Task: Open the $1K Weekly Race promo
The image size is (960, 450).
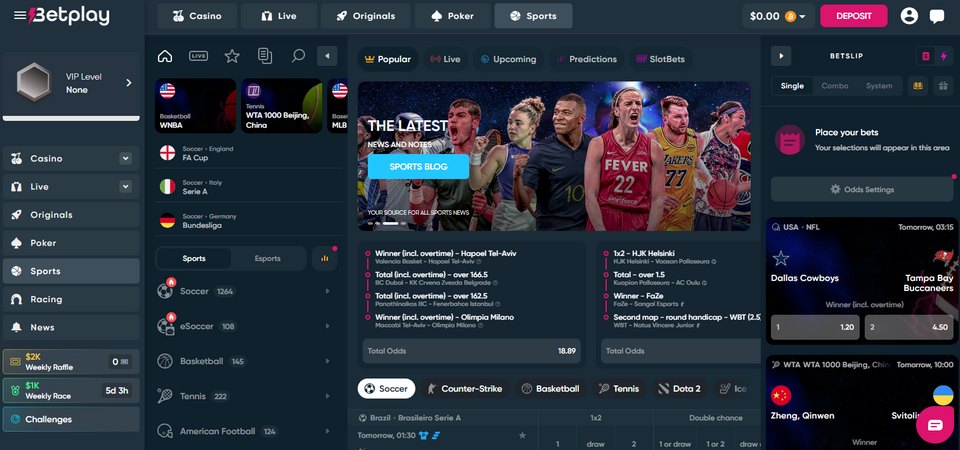Action: coord(71,391)
